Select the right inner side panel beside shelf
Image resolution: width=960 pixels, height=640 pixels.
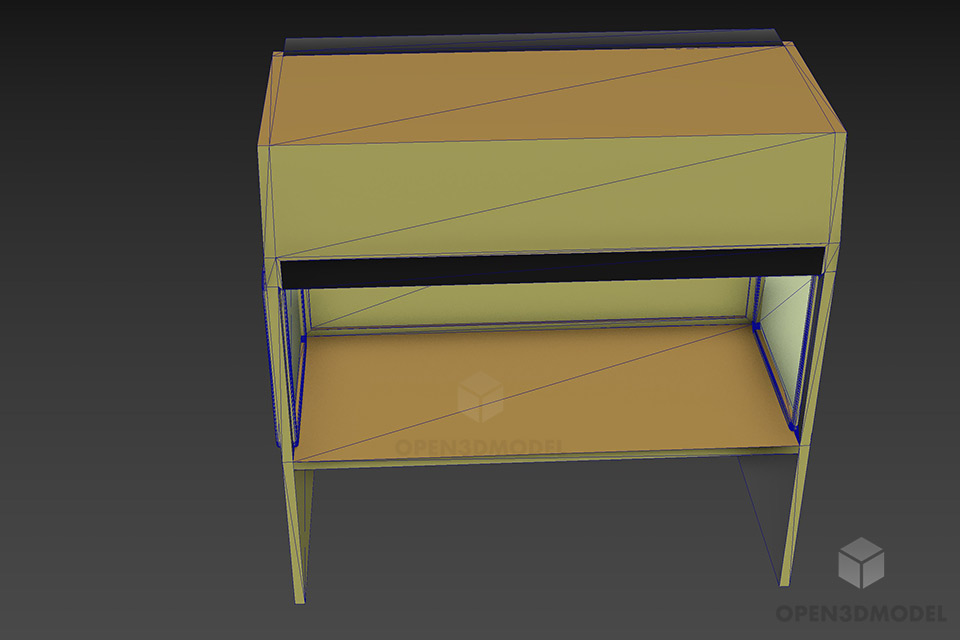(782, 345)
